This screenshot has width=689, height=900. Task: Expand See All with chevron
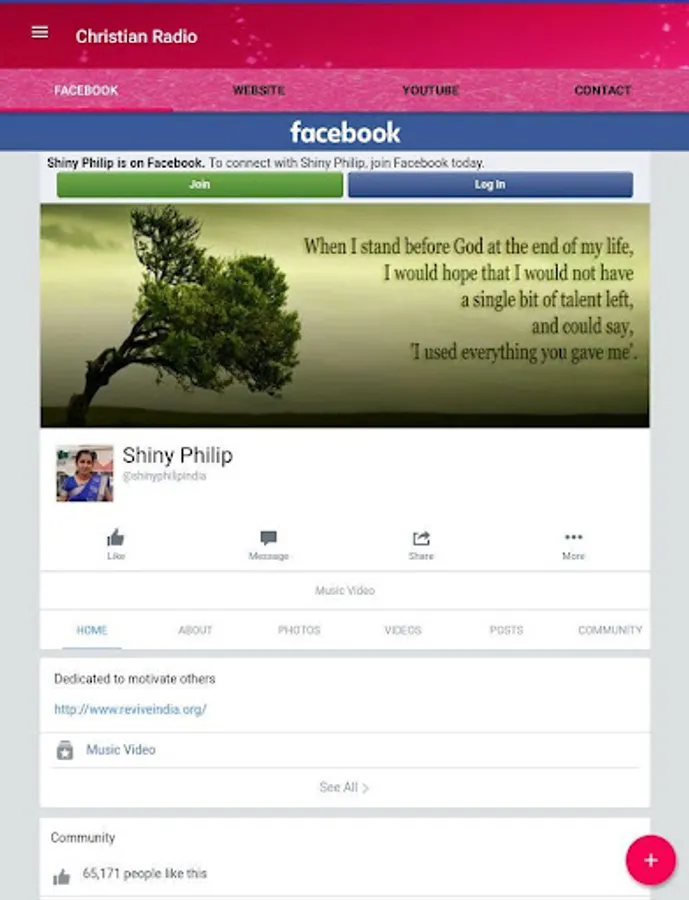tap(344, 788)
